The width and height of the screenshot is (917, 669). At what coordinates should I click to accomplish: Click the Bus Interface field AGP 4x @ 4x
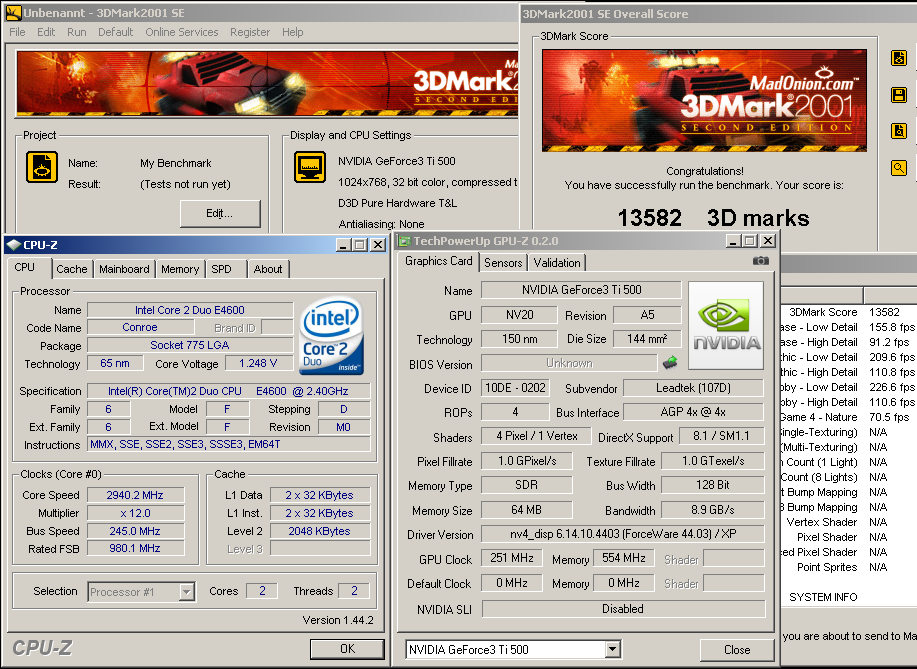tap(694, 412)
